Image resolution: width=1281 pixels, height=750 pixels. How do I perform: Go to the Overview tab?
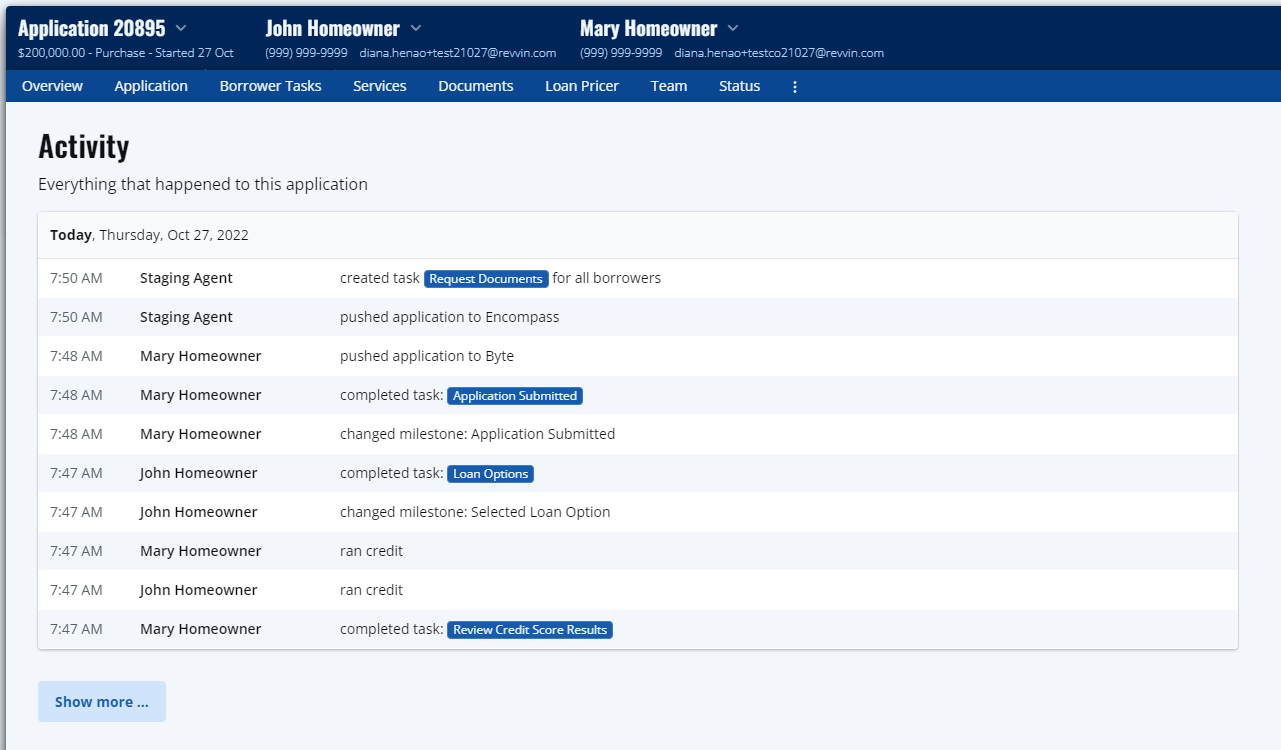pos(52,86)
